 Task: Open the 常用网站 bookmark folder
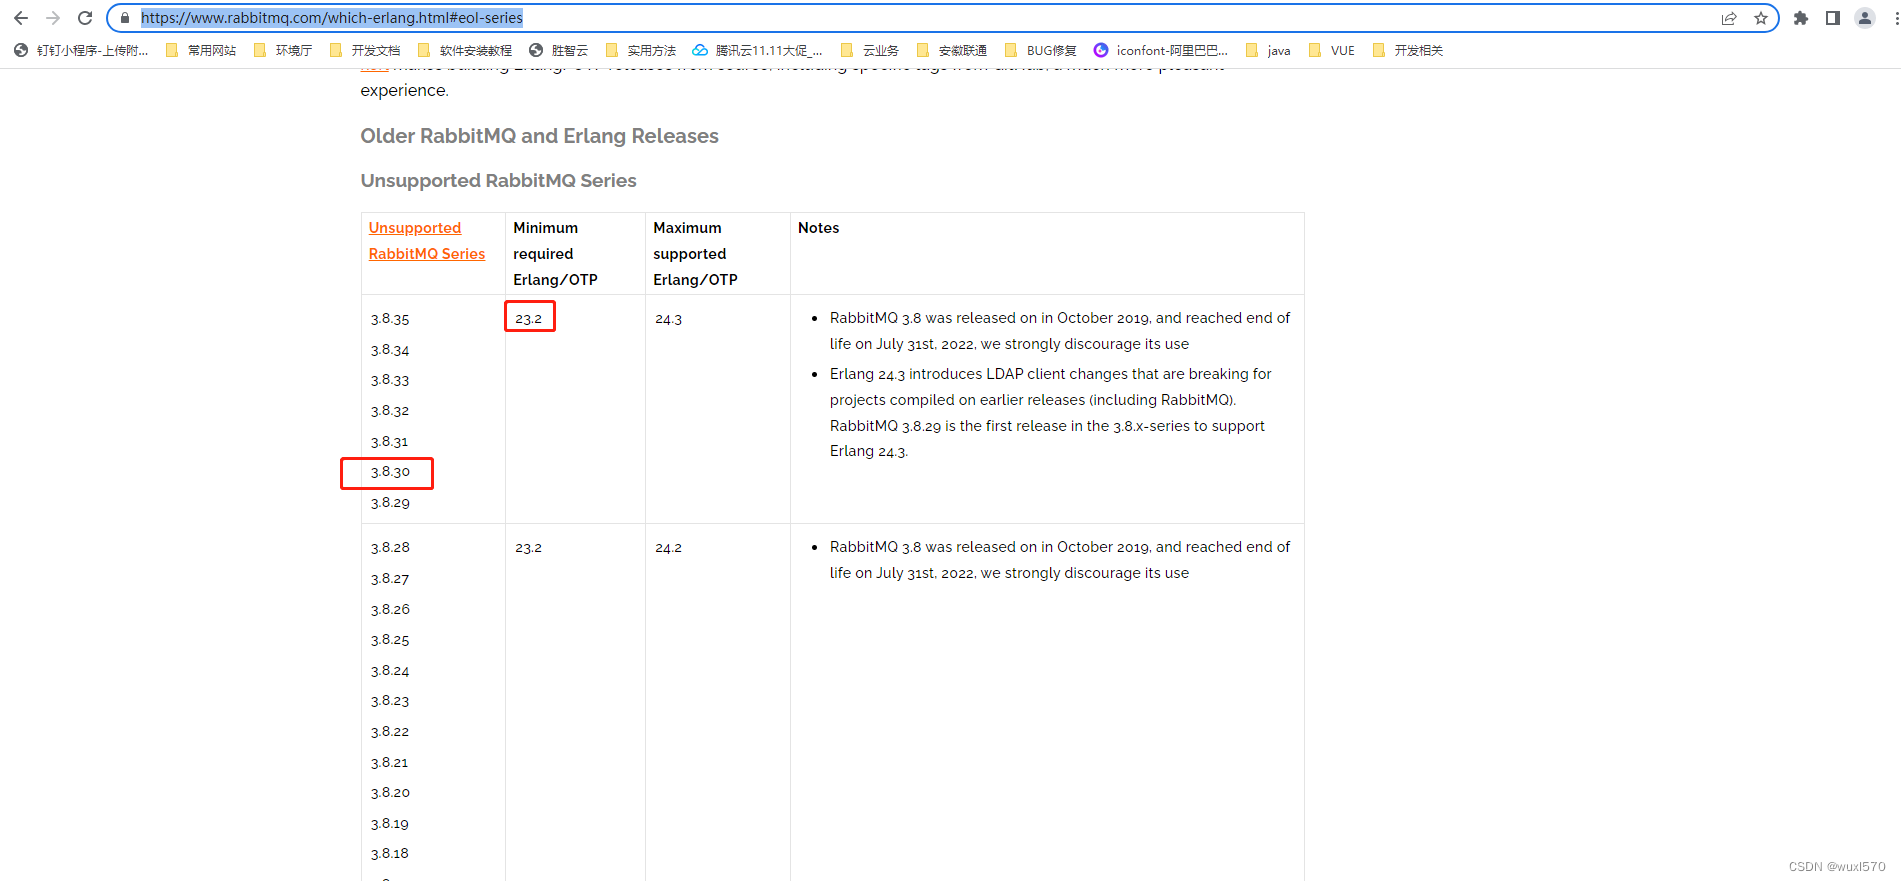coord(201,50)
